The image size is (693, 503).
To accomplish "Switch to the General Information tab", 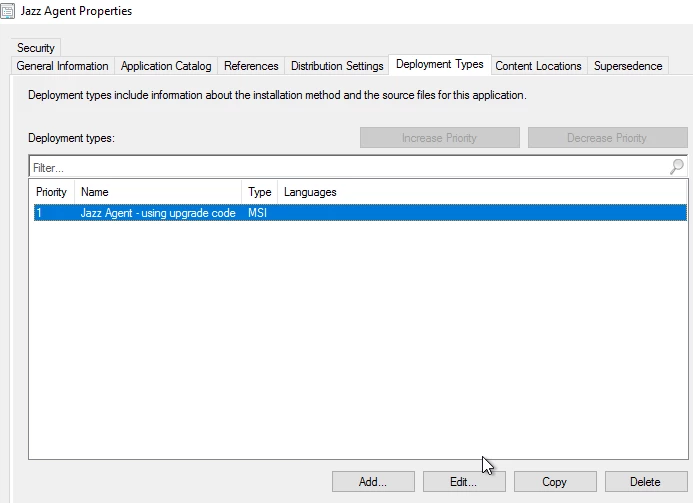I will (62, 66).
